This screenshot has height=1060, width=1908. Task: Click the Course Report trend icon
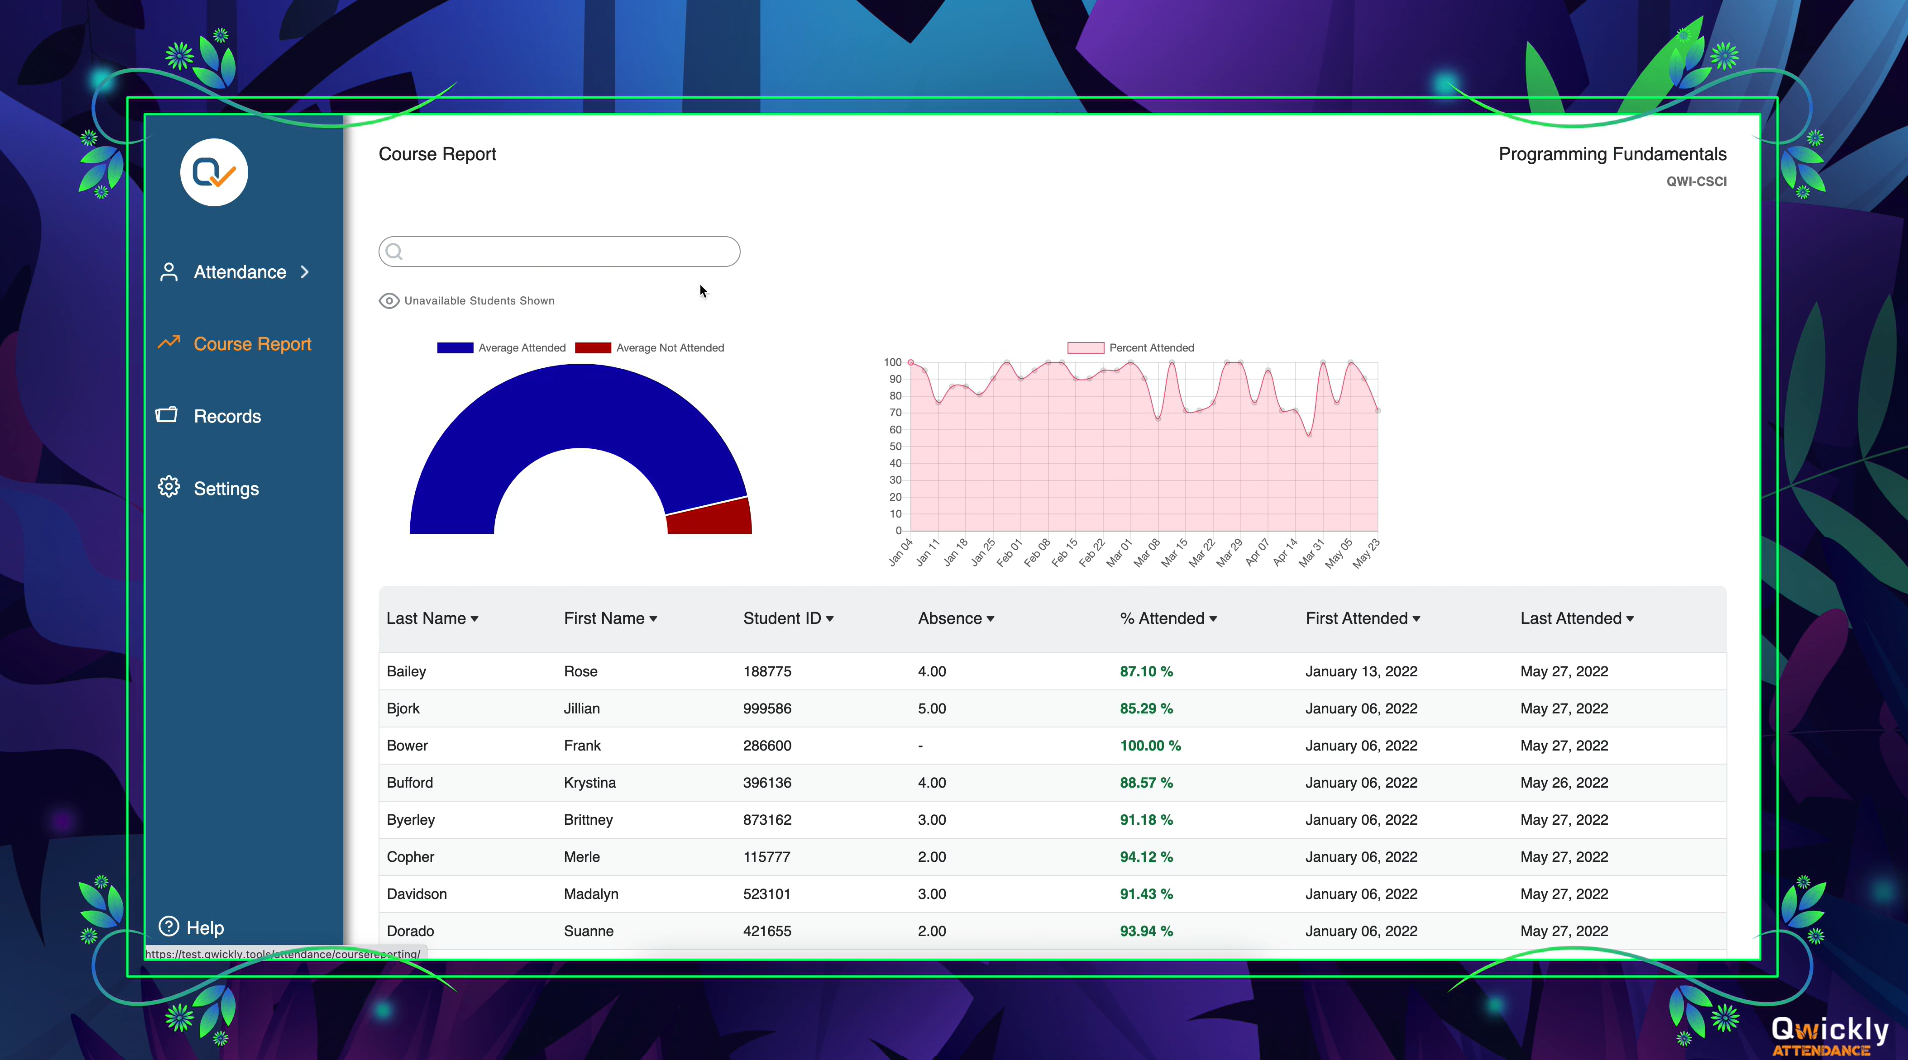pos(169,343)
